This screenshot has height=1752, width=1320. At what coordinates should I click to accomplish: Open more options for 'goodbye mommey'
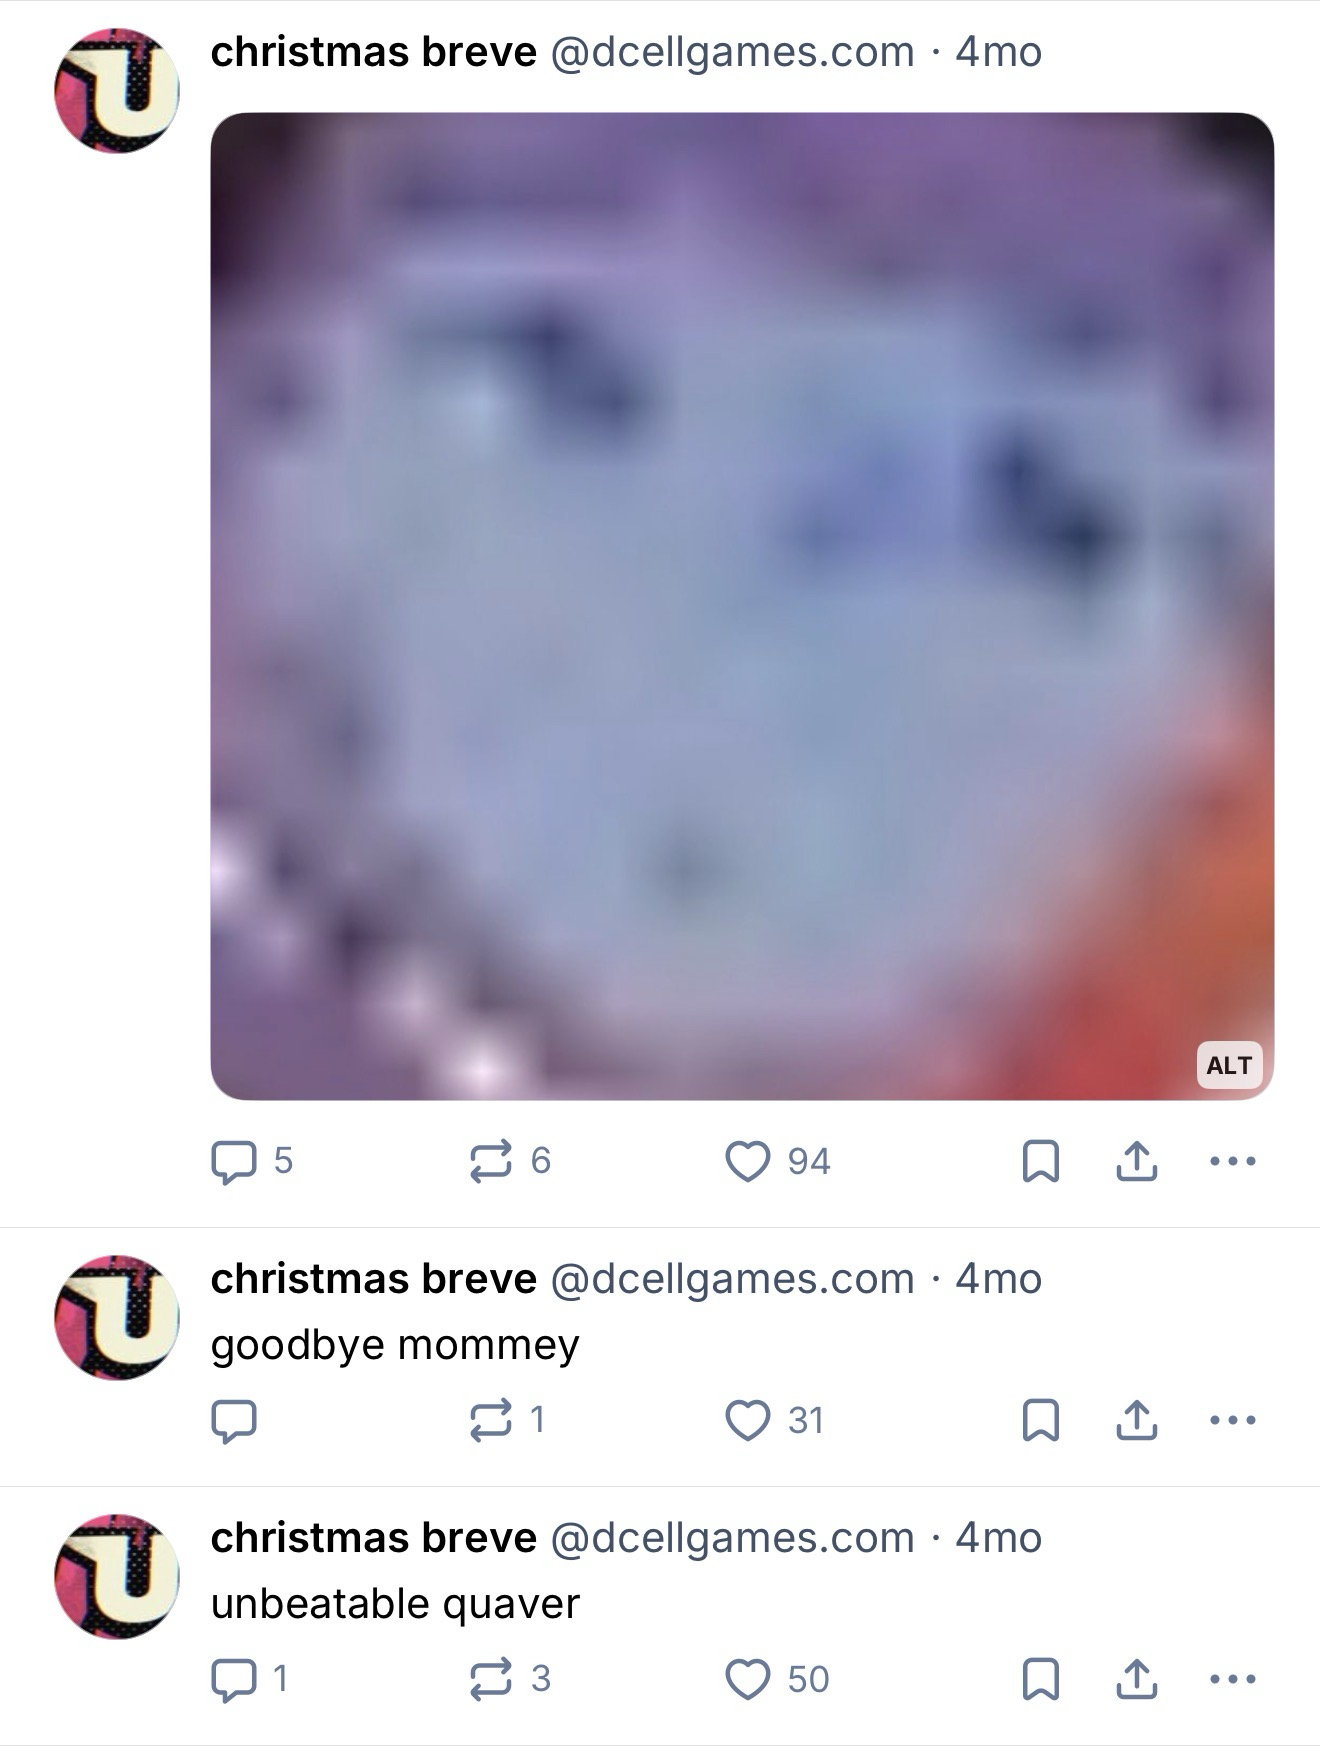pyautogui.click(x=1232, y=1420)
